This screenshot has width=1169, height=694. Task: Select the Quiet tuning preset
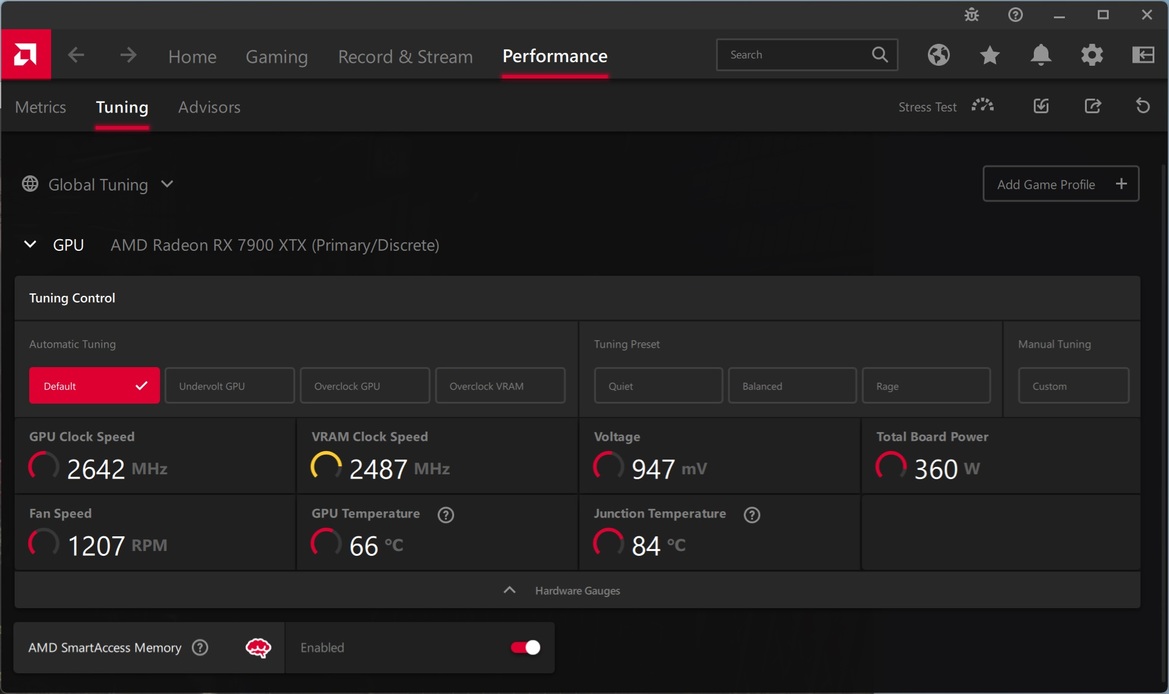coord(658,385)
